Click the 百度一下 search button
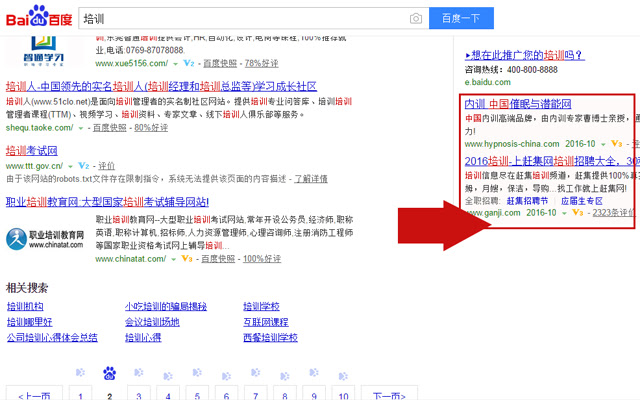The image size is (640, 400). point(461,18)
